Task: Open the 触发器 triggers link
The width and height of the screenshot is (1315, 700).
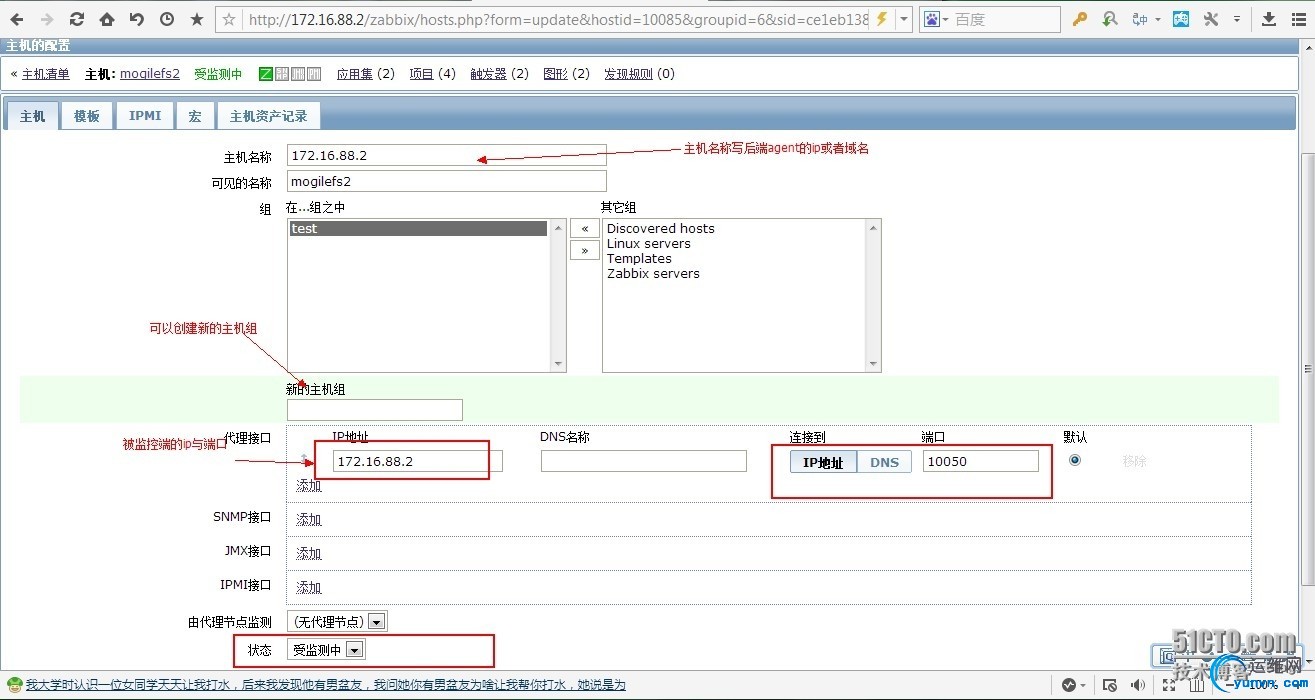Action: (x=489, y=74)
